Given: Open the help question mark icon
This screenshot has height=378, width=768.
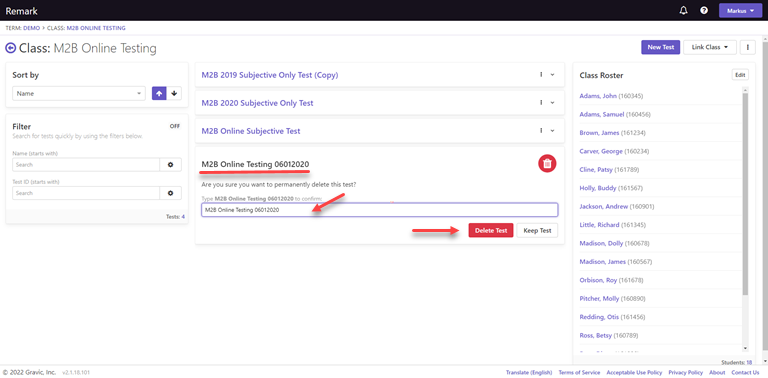Looking at the screenshot, I should [x=704, y=11].
